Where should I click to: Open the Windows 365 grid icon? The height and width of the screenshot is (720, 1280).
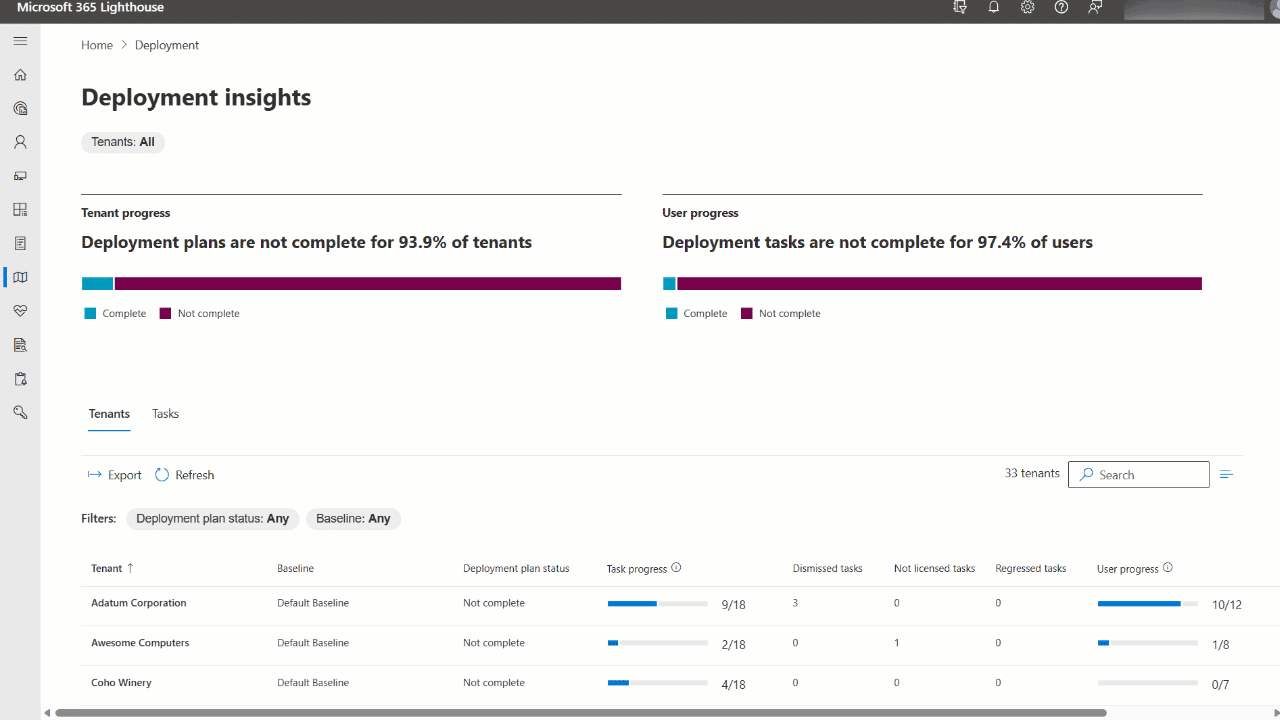pyautogui.click(x=20, y=209)
